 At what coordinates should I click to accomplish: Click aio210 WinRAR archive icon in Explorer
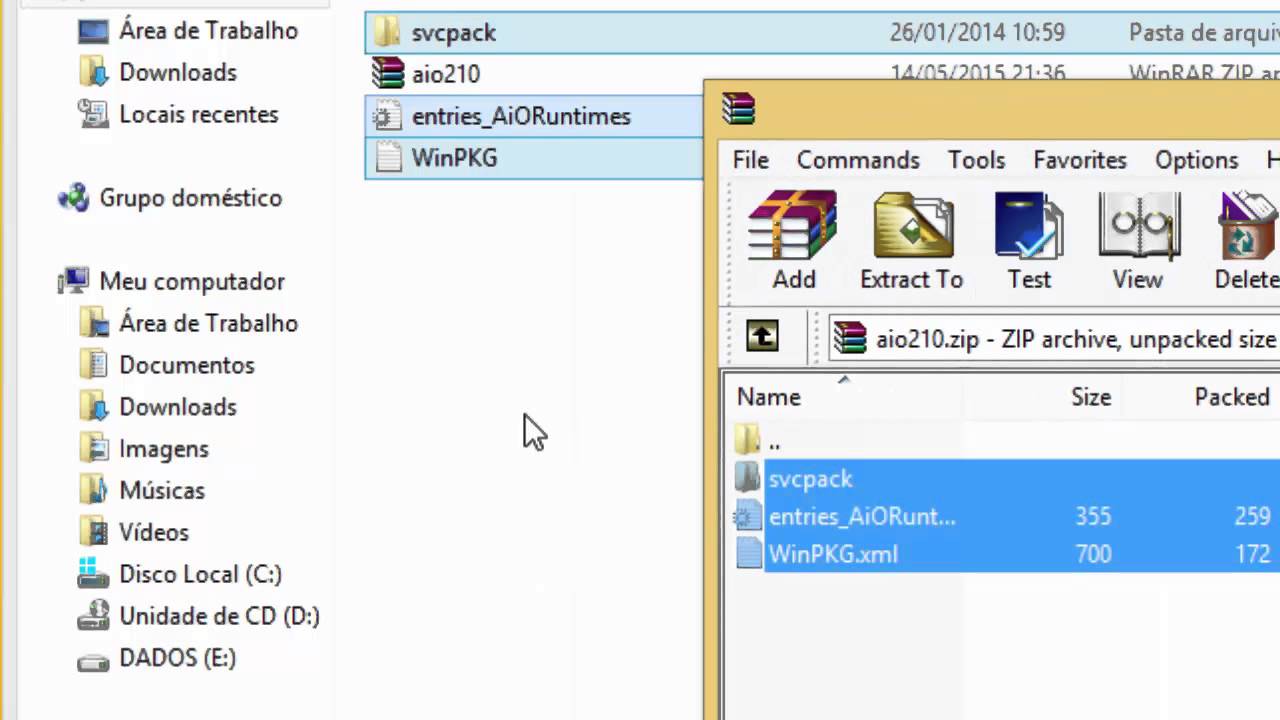387,74
